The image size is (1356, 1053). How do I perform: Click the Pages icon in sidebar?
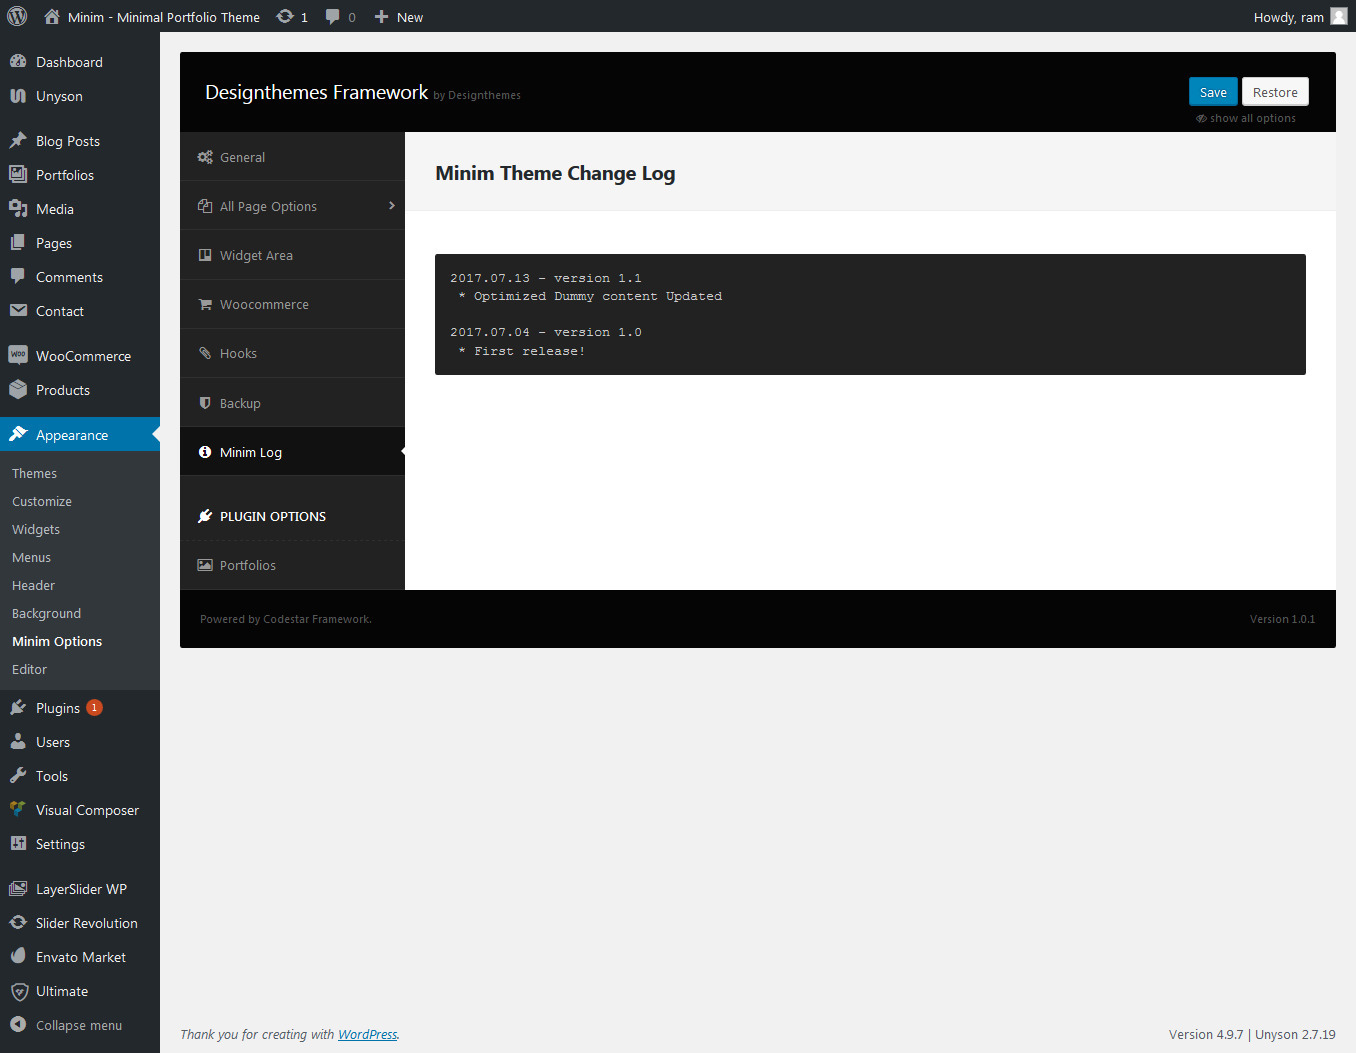pos(18,242)
